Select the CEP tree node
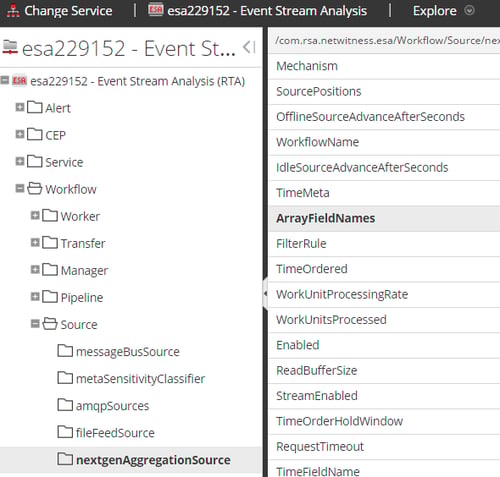Screen dimensions: 500x477 [56, 135]
